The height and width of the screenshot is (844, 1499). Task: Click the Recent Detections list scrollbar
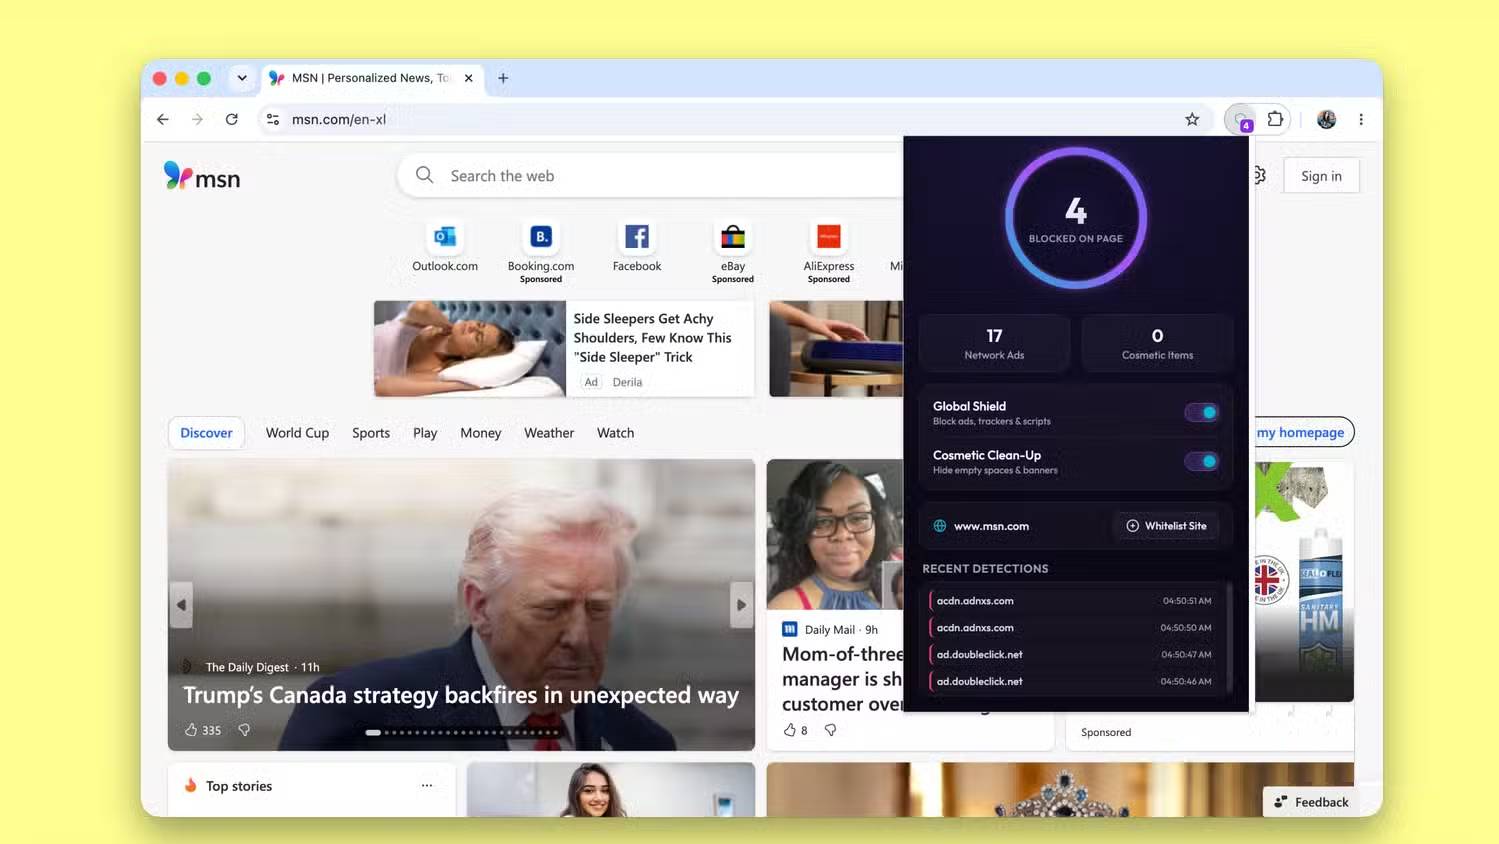(x=1228, y=640)
